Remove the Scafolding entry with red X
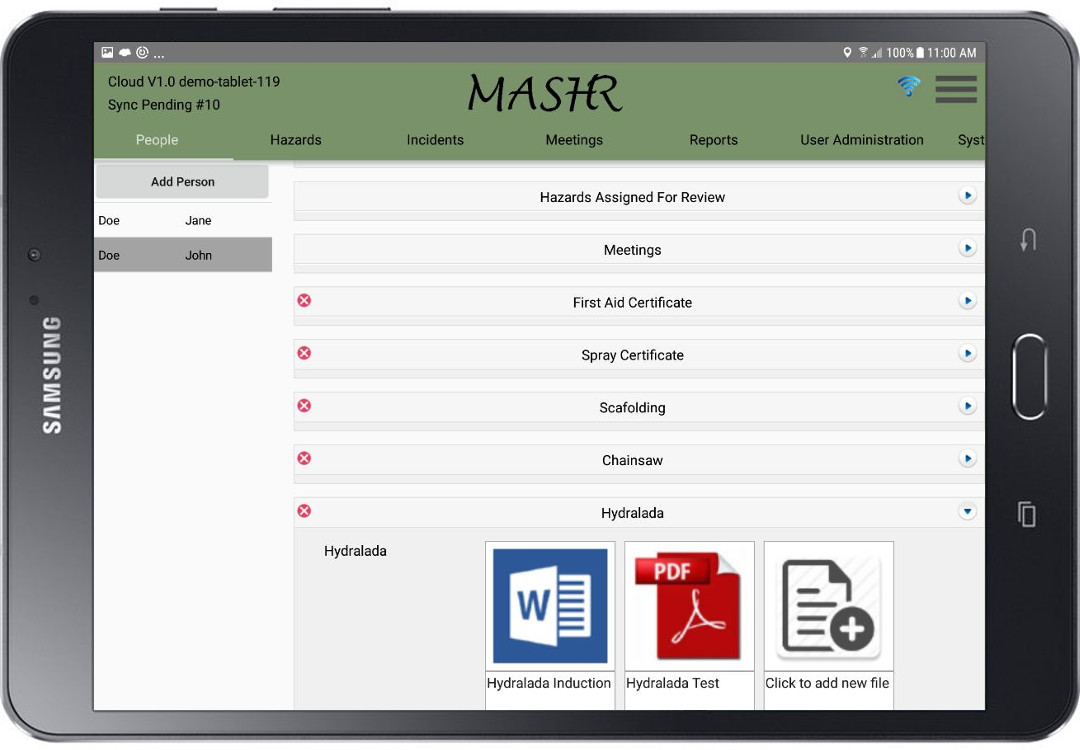1080x750 pixels. pyautogui.click(x=304, y=406)
